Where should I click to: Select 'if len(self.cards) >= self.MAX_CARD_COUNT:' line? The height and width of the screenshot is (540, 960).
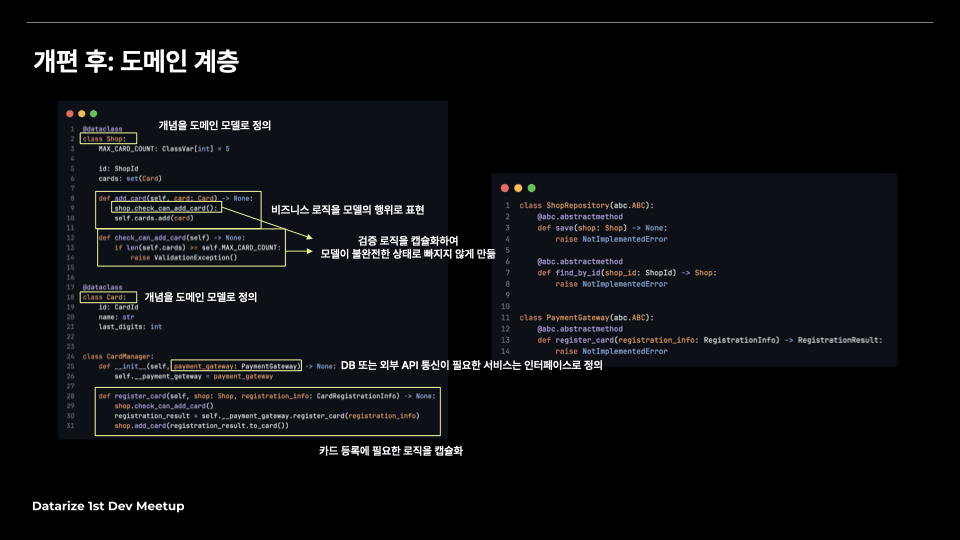198,248
